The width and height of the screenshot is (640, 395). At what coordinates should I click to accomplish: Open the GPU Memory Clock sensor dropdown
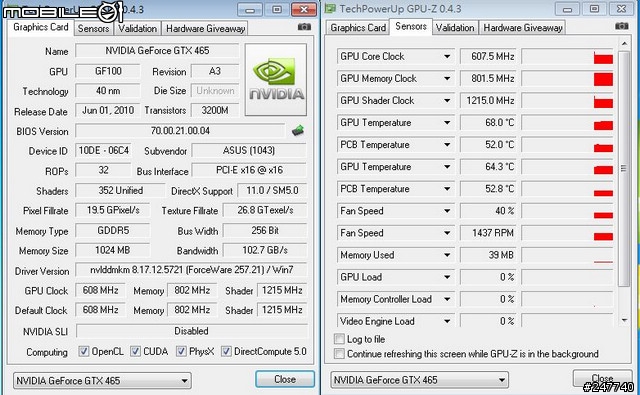pos(447,78)
